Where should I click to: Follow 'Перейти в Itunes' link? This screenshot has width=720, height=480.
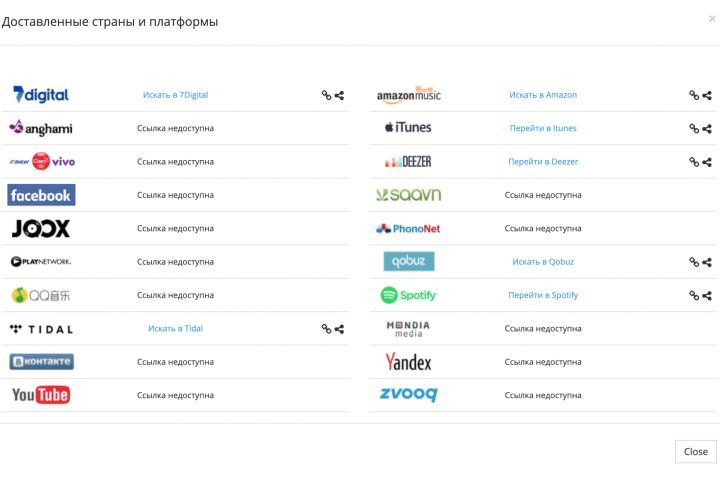tap(542, 128)
